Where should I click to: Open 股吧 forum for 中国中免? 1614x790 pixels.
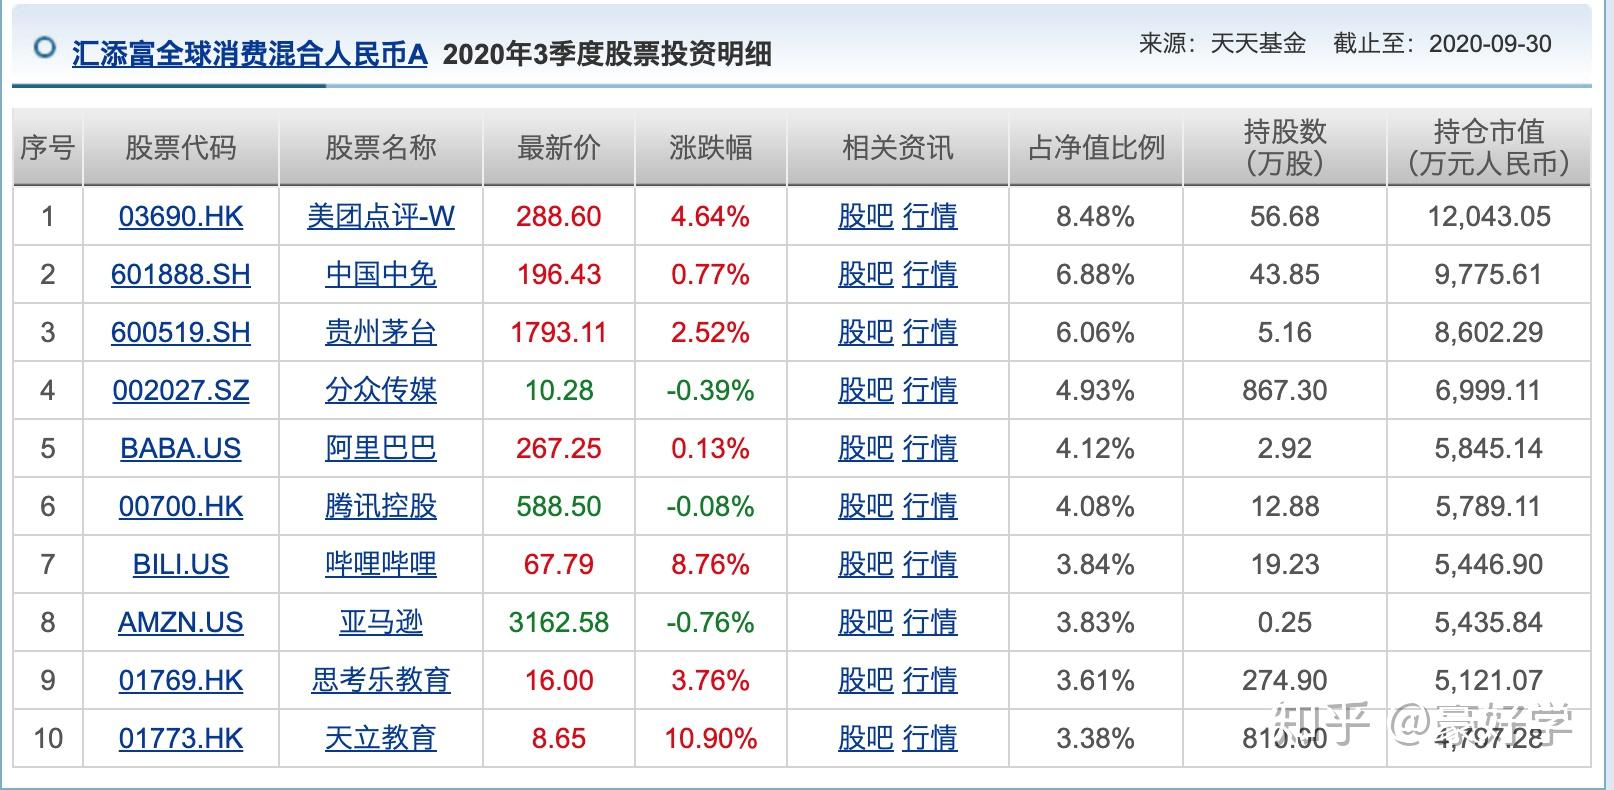(x=866, y=274)
